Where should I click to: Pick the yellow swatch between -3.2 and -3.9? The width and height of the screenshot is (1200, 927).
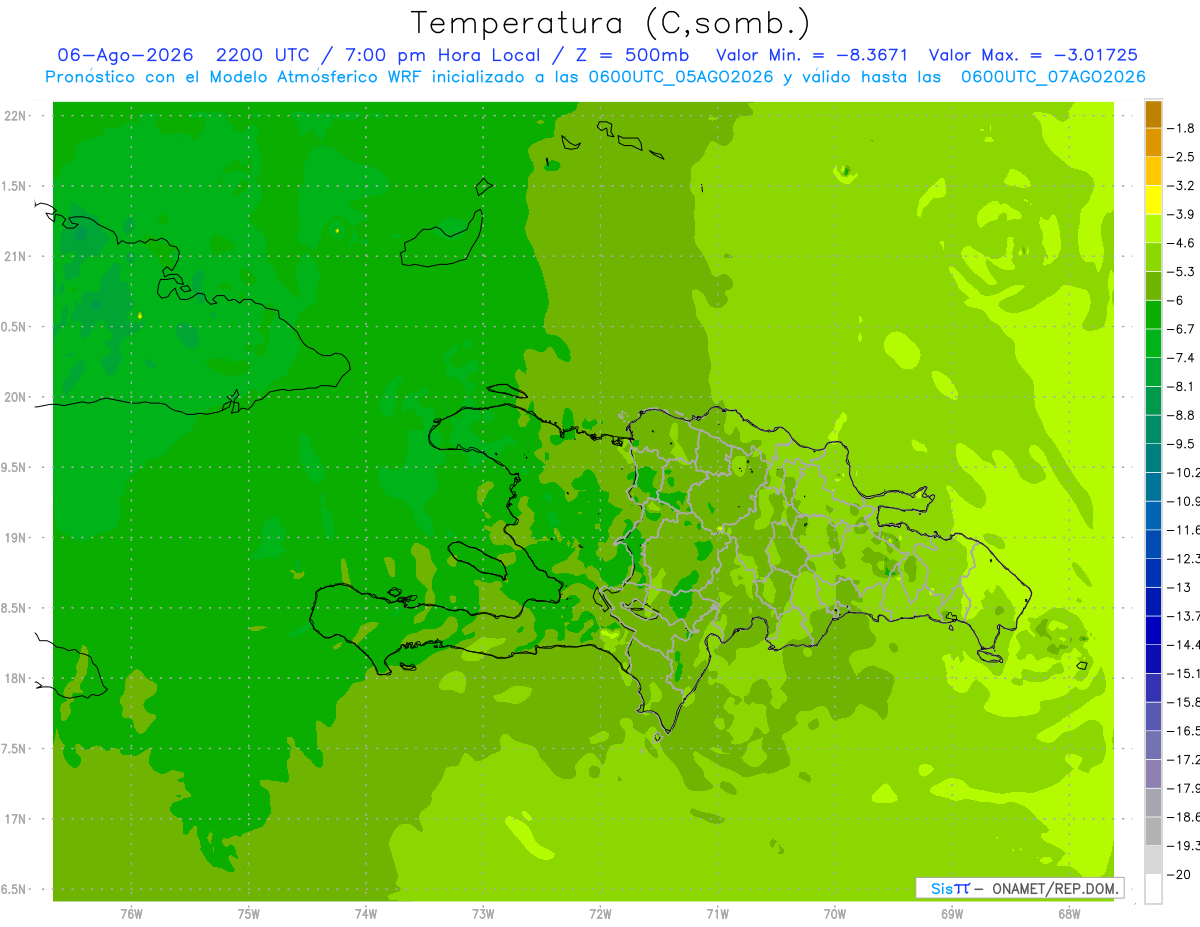point(1153,200)
